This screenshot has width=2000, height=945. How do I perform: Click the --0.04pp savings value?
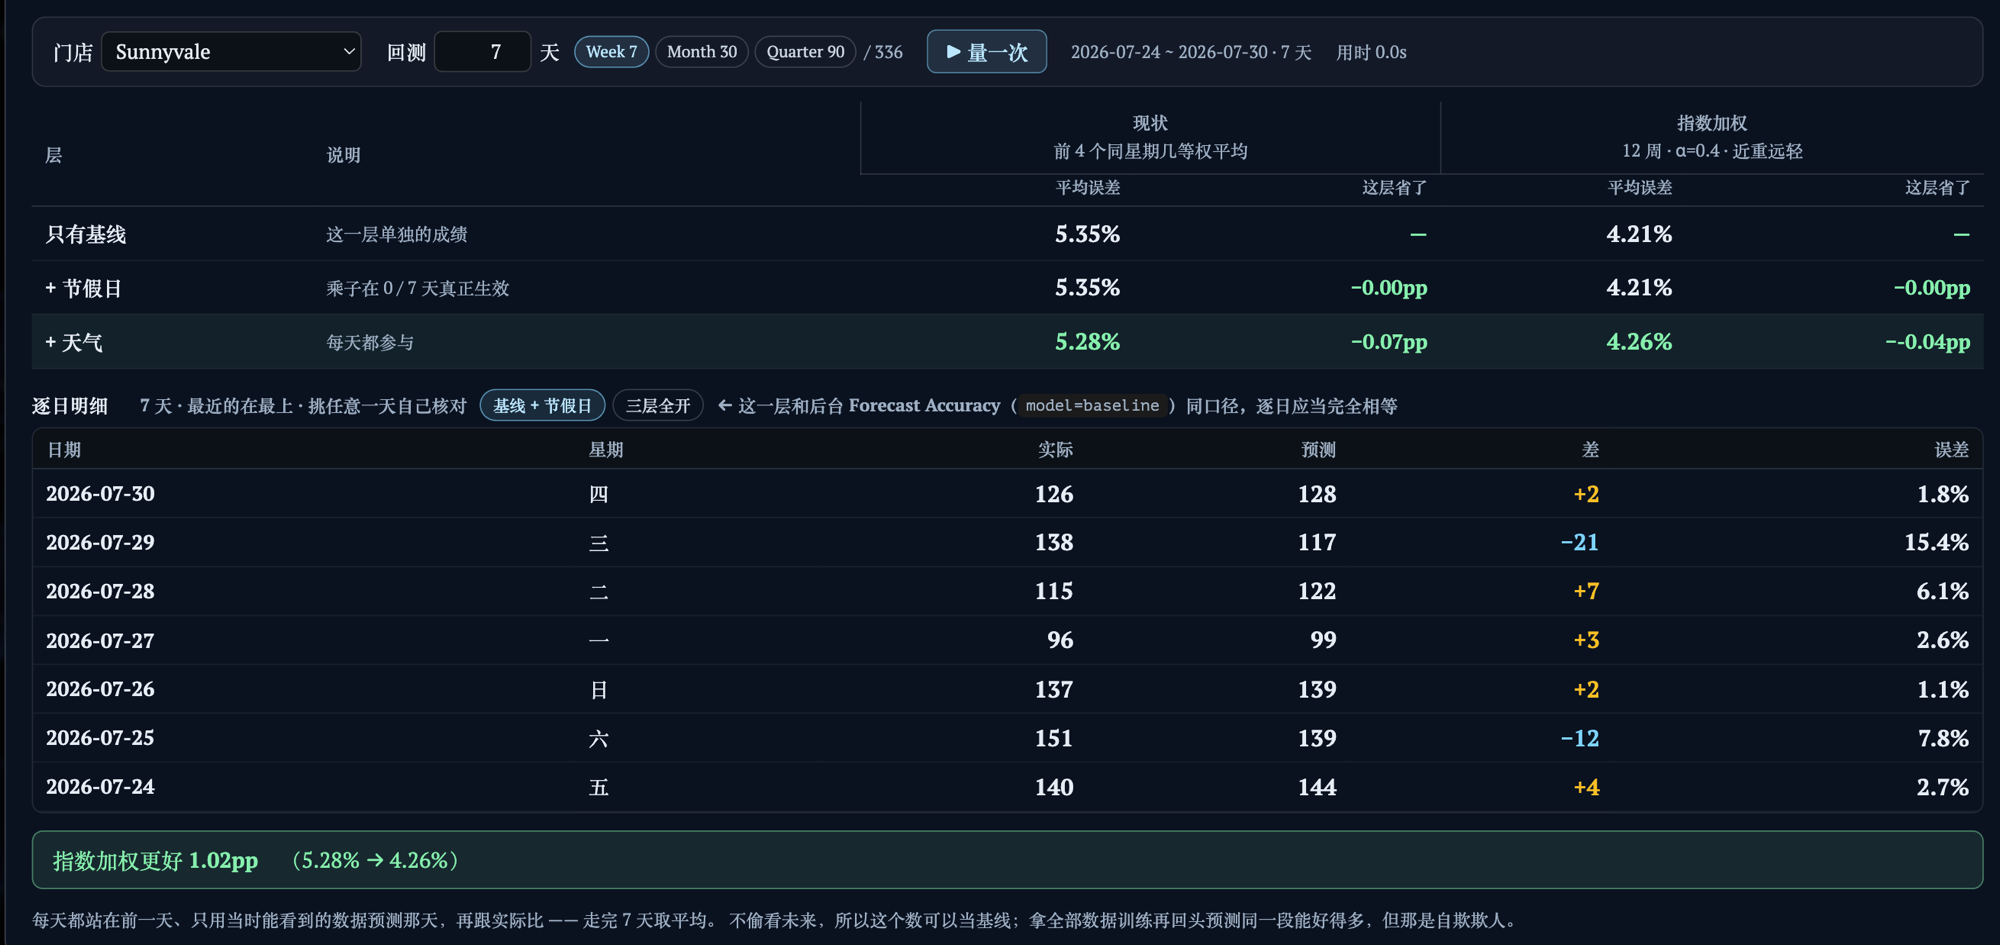pyautogui.click(x=1928, y=342)
